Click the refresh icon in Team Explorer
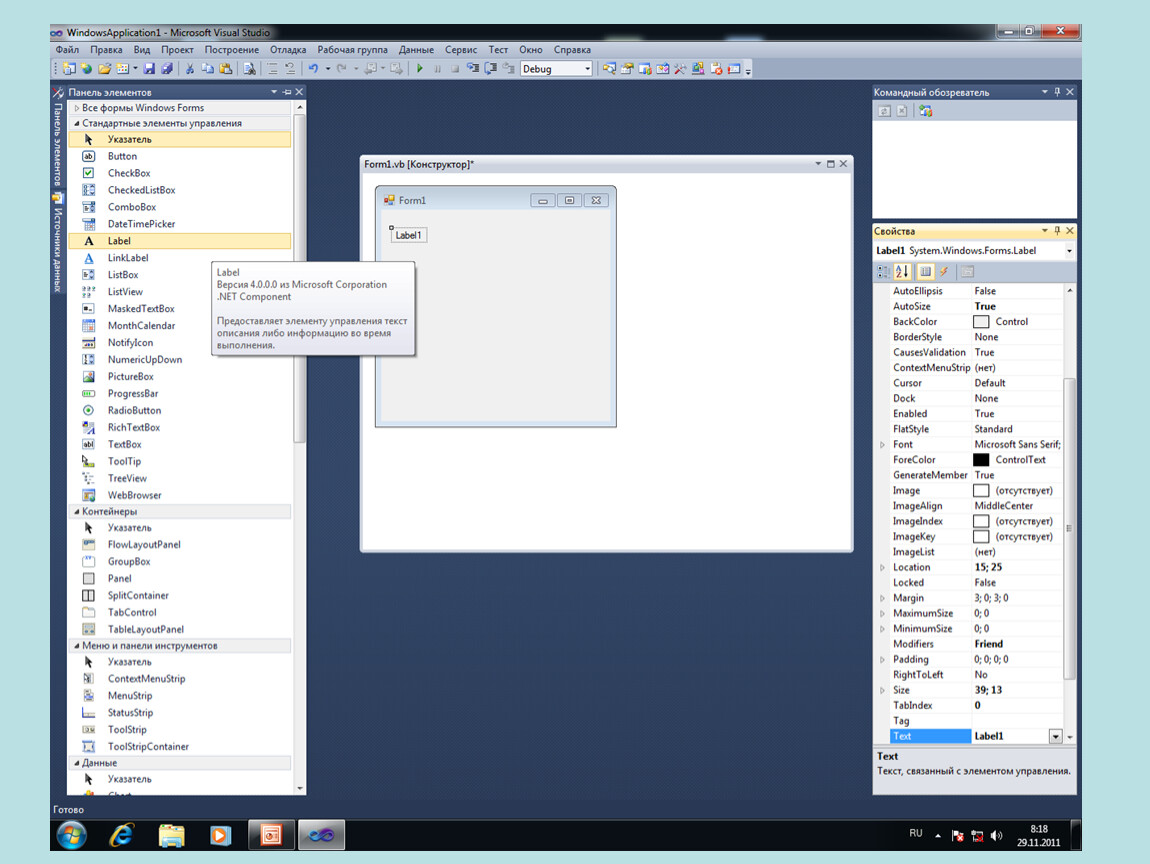Viewport: 1150px width, 864px height. [885, 111]
